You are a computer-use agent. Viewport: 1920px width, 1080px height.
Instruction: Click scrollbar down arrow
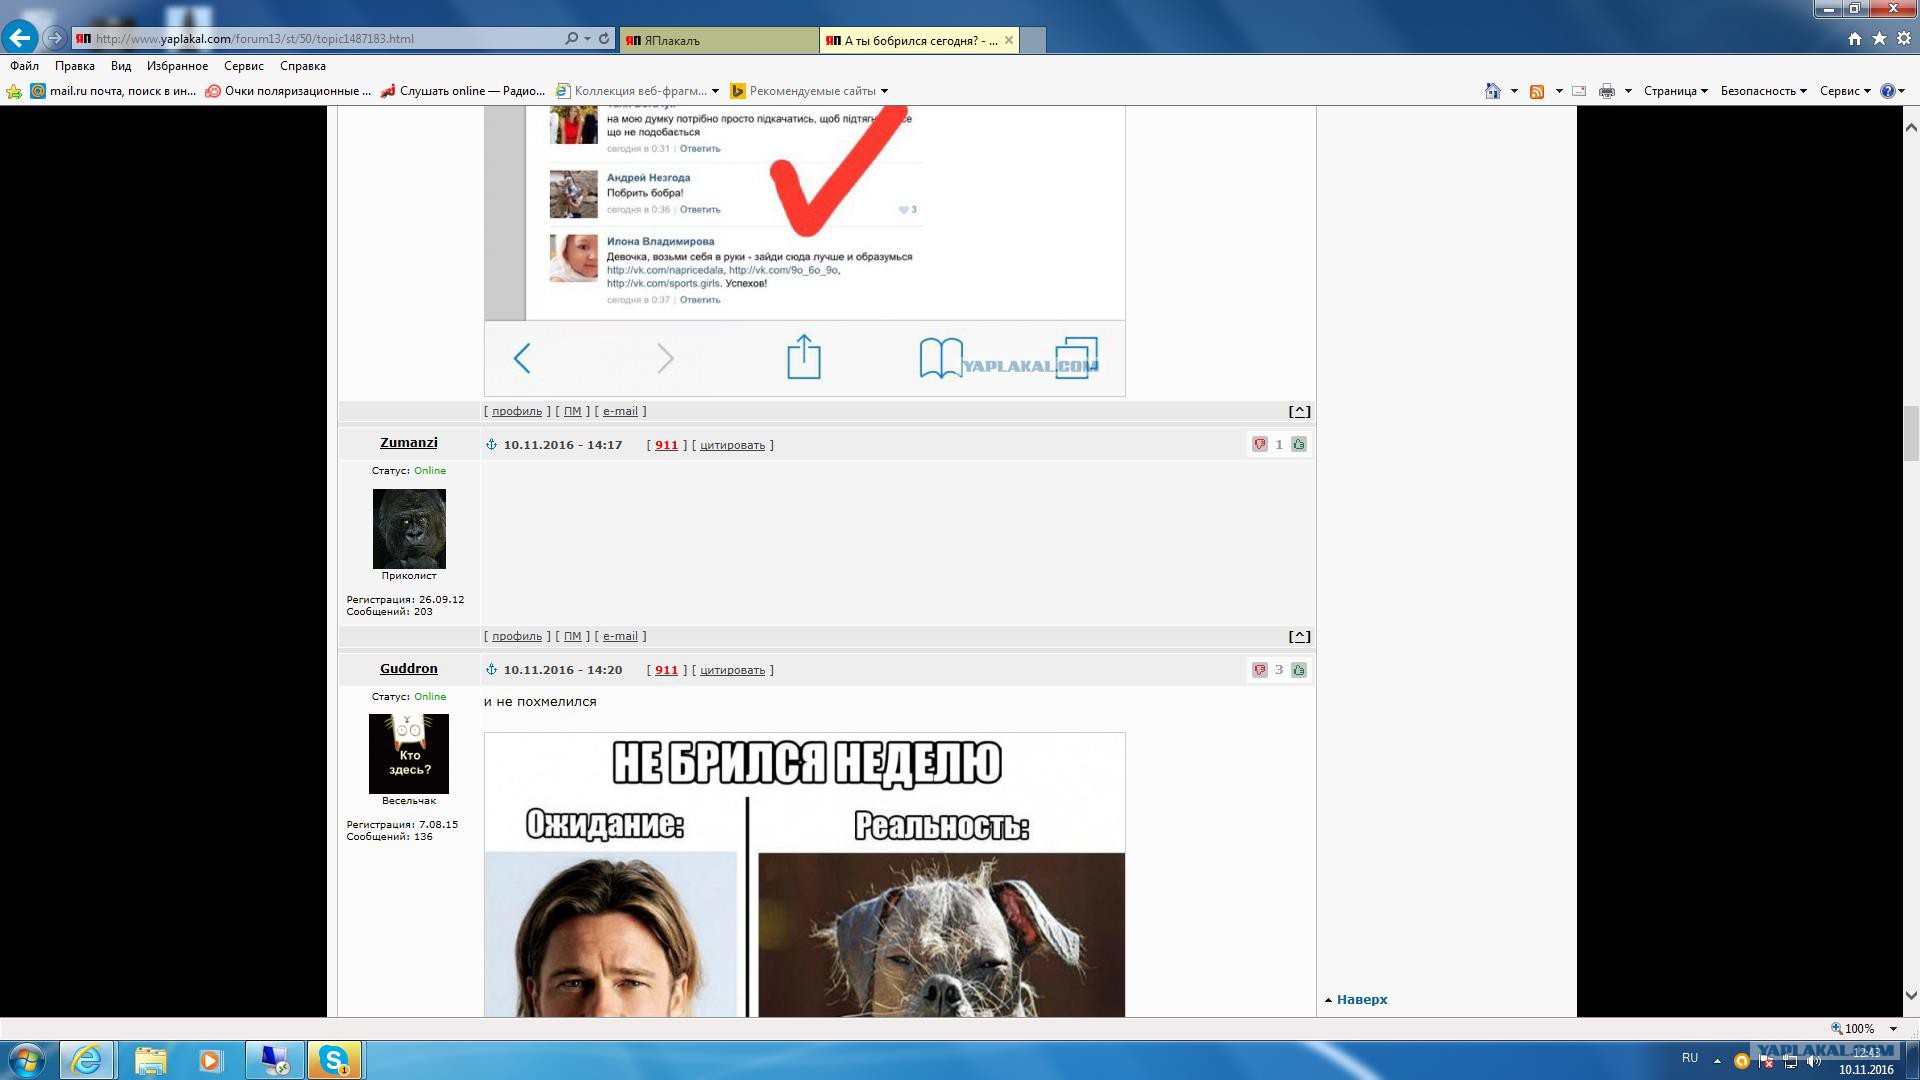1911,995
